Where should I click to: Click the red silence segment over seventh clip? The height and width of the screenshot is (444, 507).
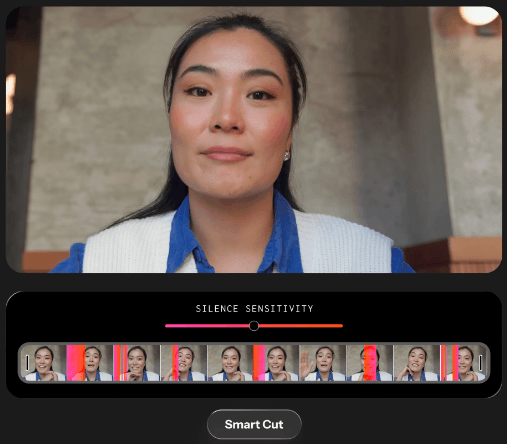click(x=370, y=363)
